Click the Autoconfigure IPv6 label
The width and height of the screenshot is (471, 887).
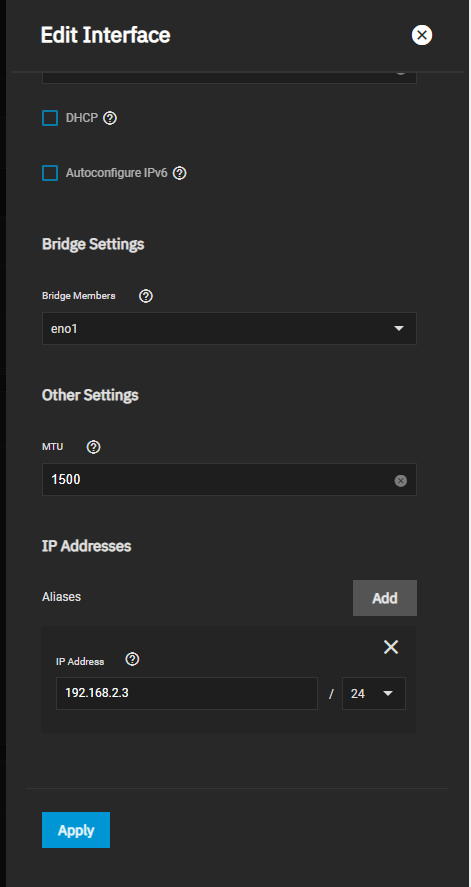[116, 173]
